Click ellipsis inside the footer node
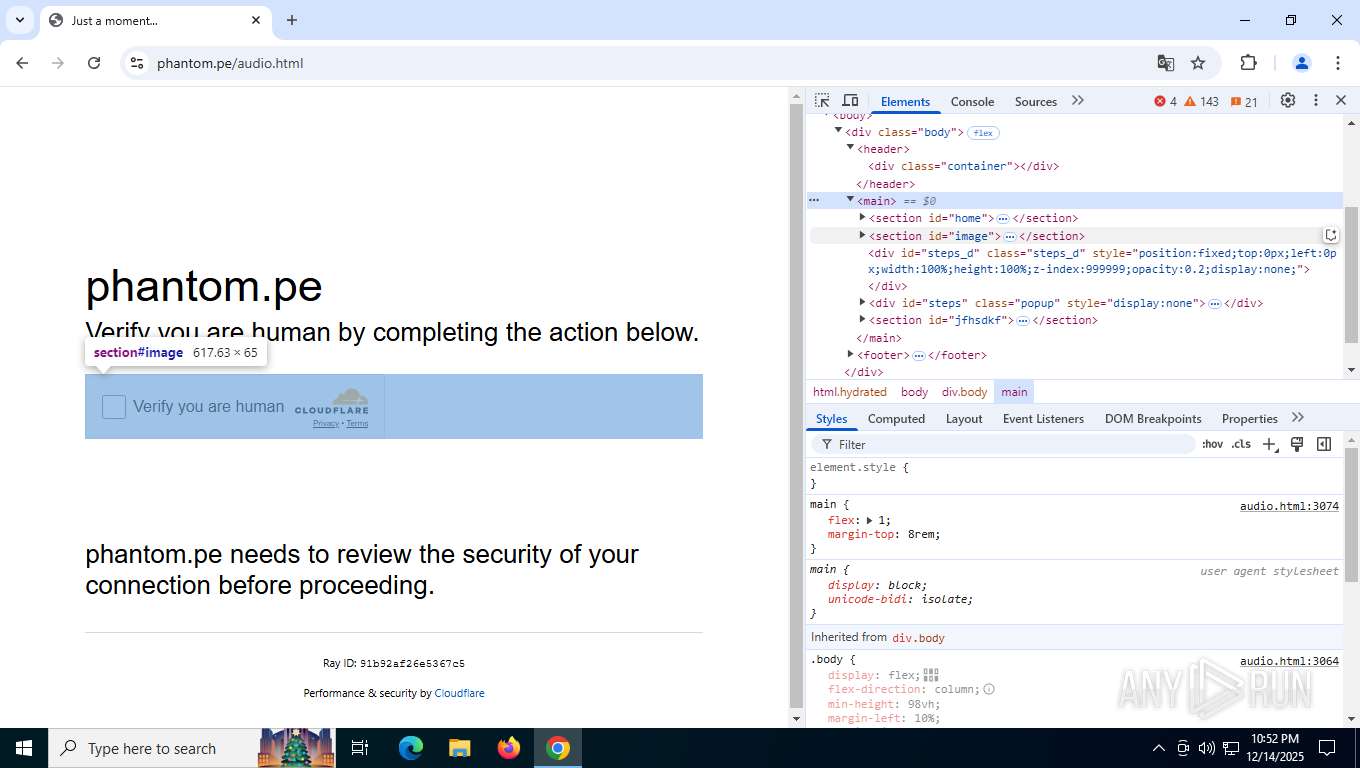 tap(919, 356)
